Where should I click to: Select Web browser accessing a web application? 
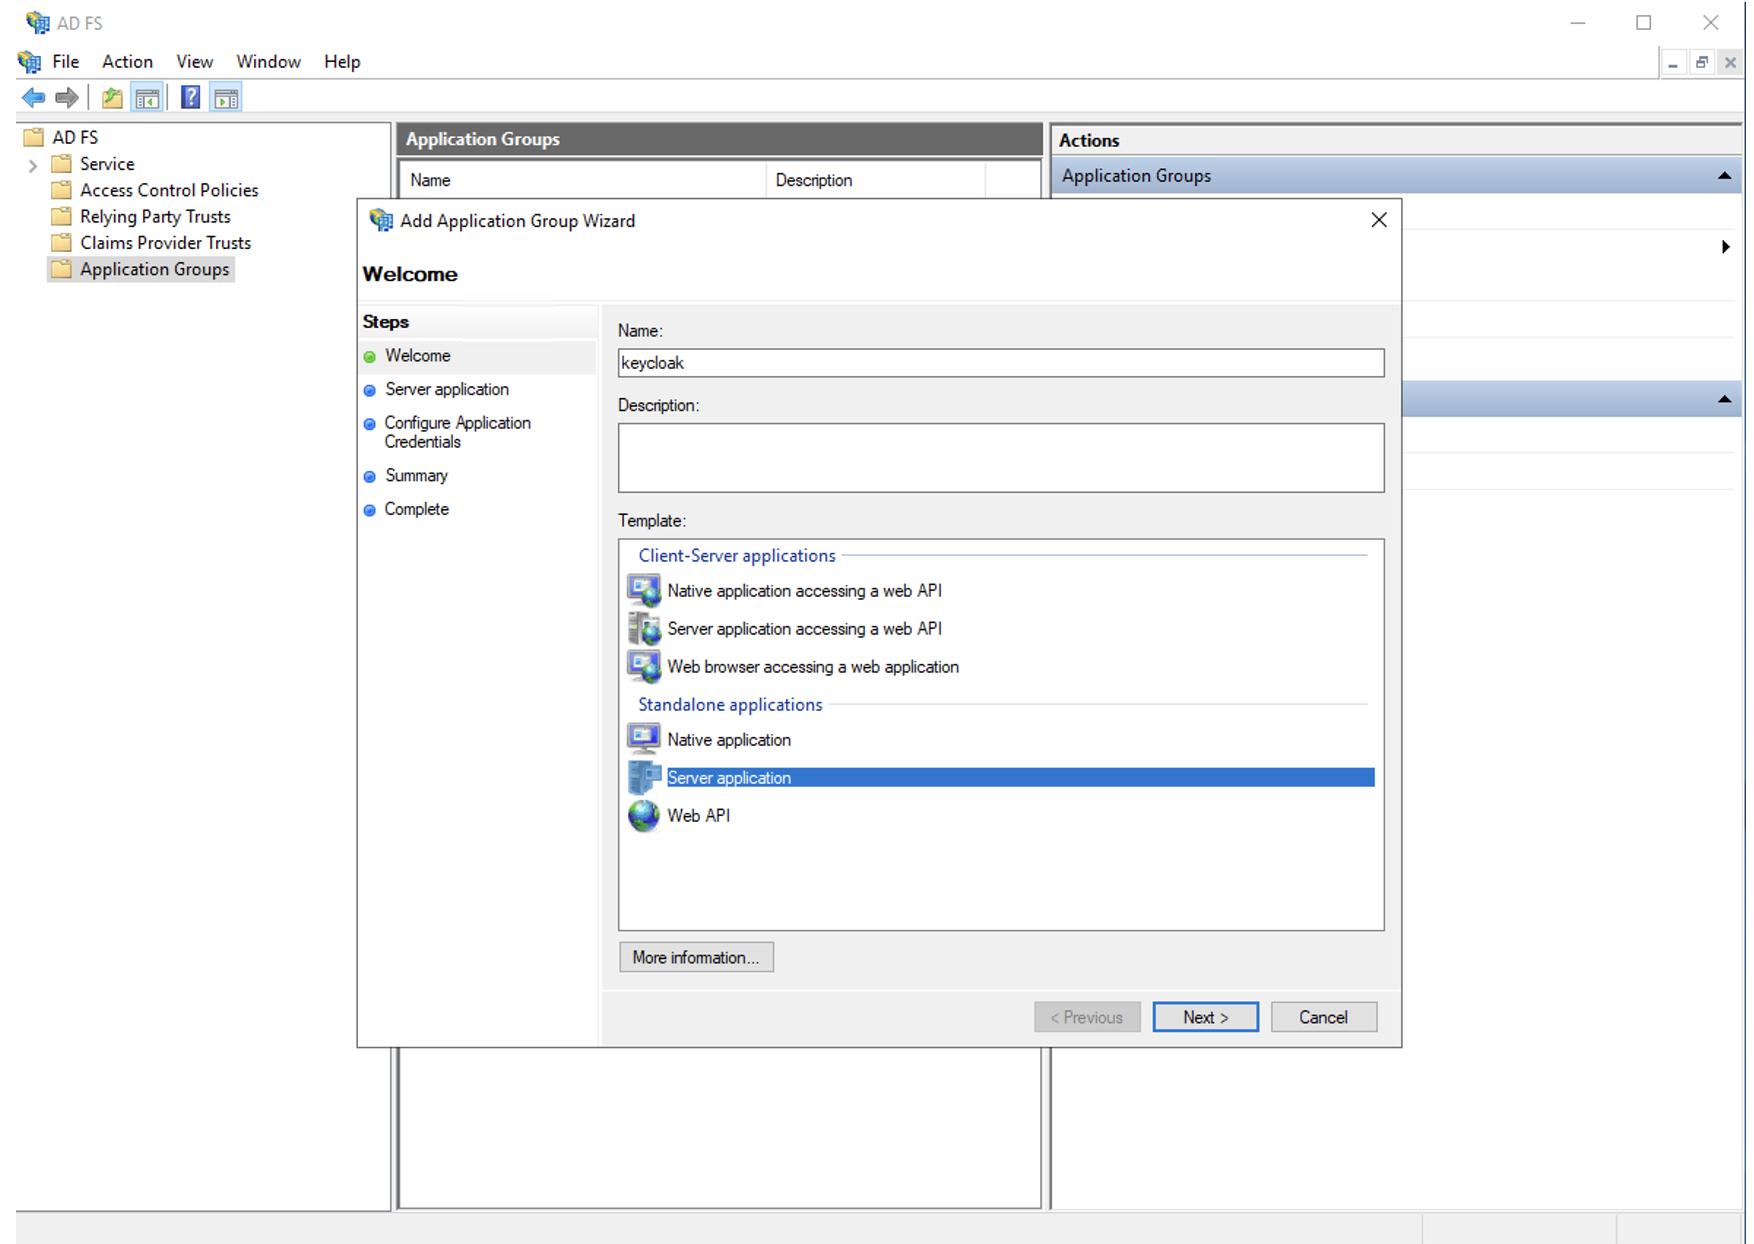coord(813,667)
